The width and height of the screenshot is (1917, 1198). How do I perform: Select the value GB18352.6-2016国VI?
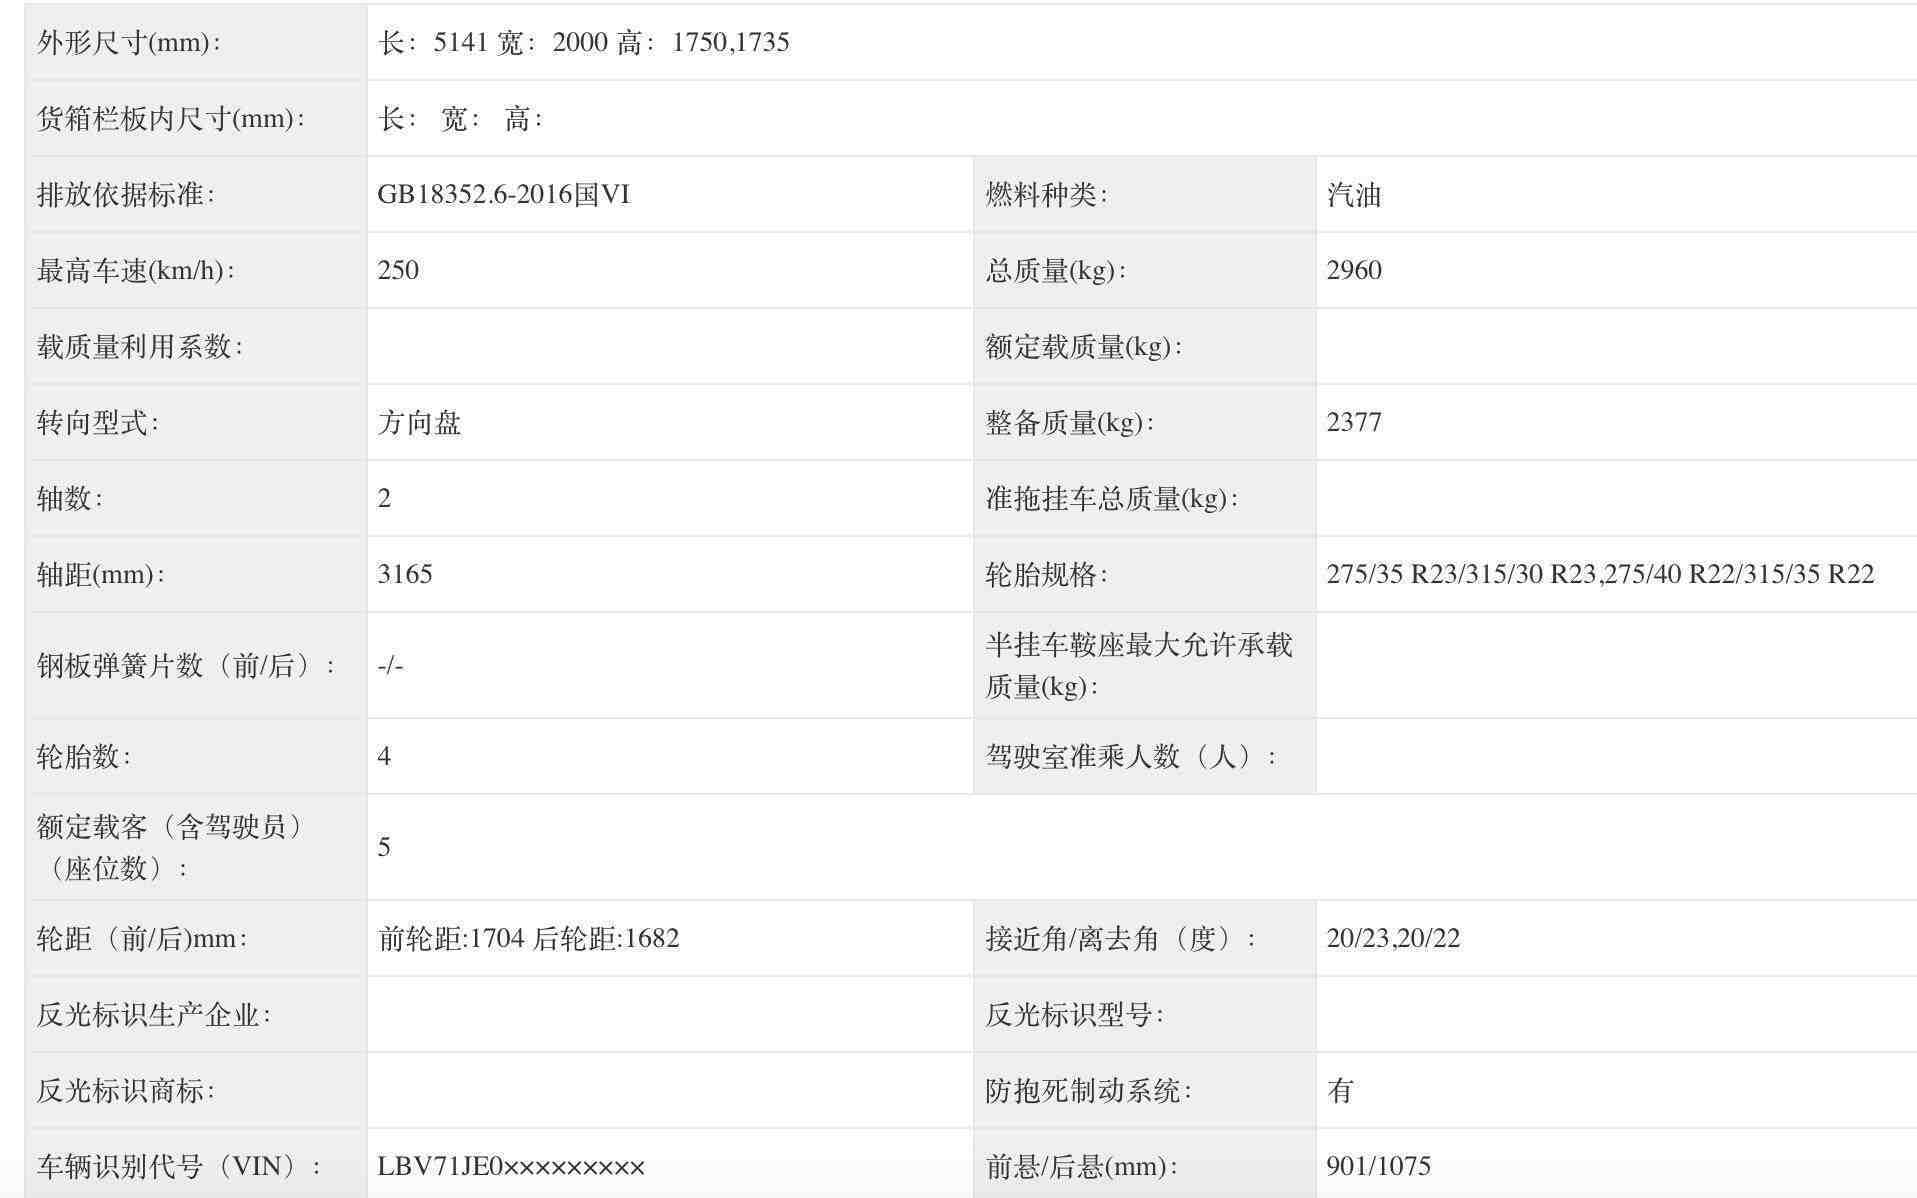(504, 194)
